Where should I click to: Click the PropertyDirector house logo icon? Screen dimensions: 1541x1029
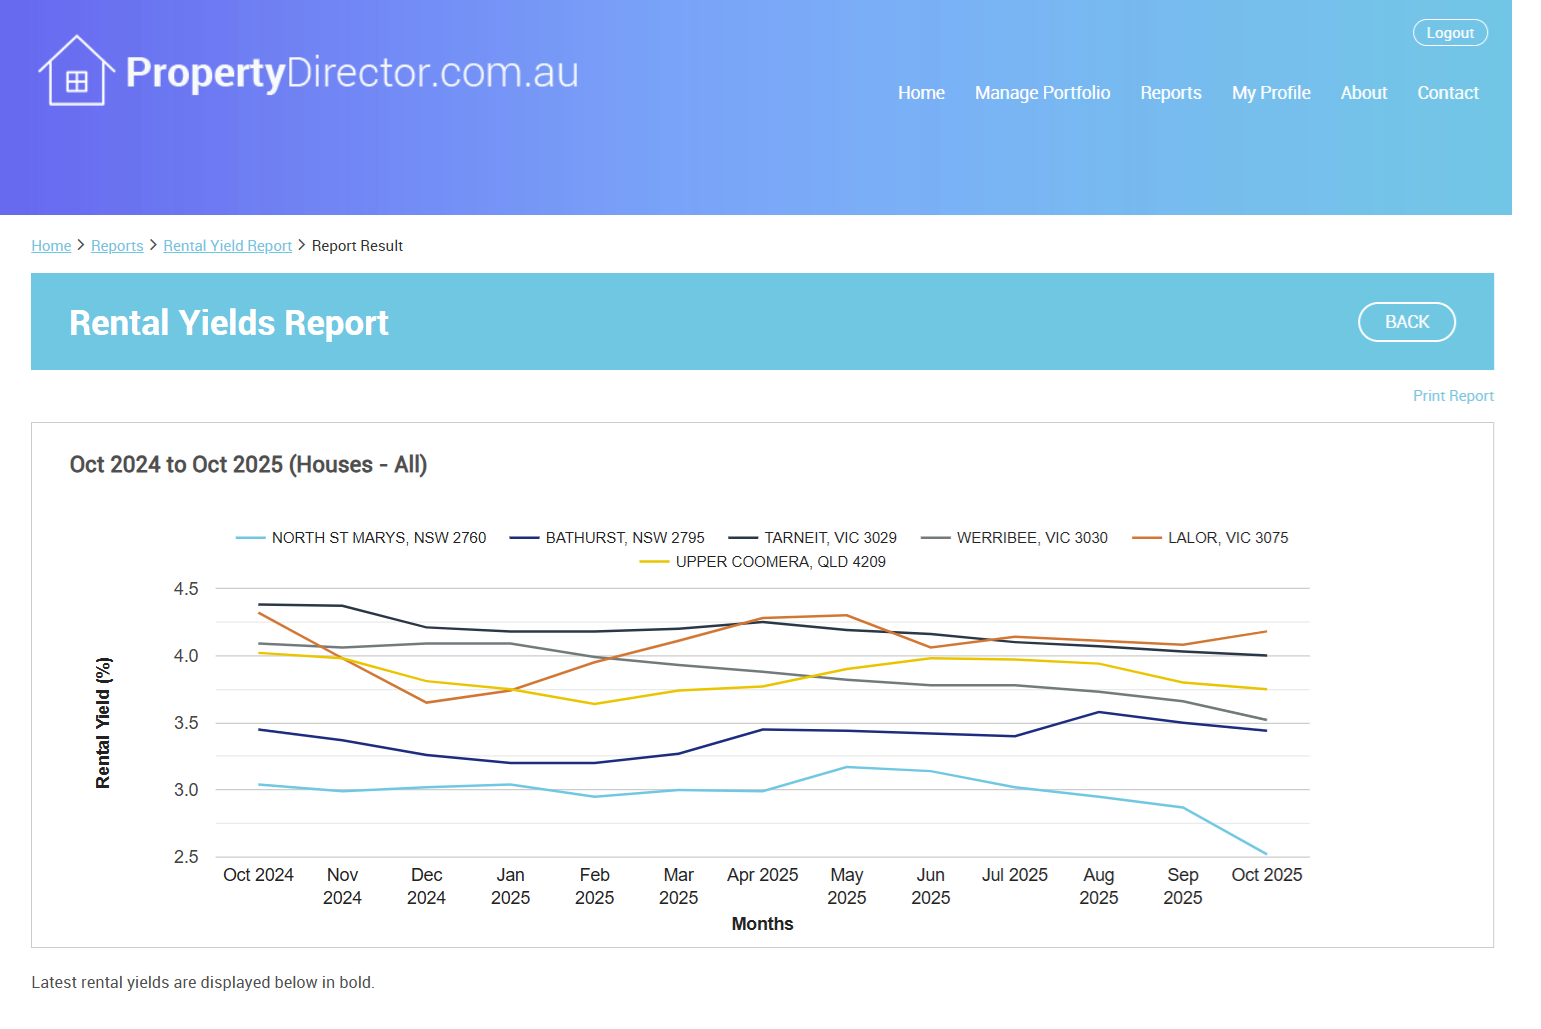(x=76, y=72)
